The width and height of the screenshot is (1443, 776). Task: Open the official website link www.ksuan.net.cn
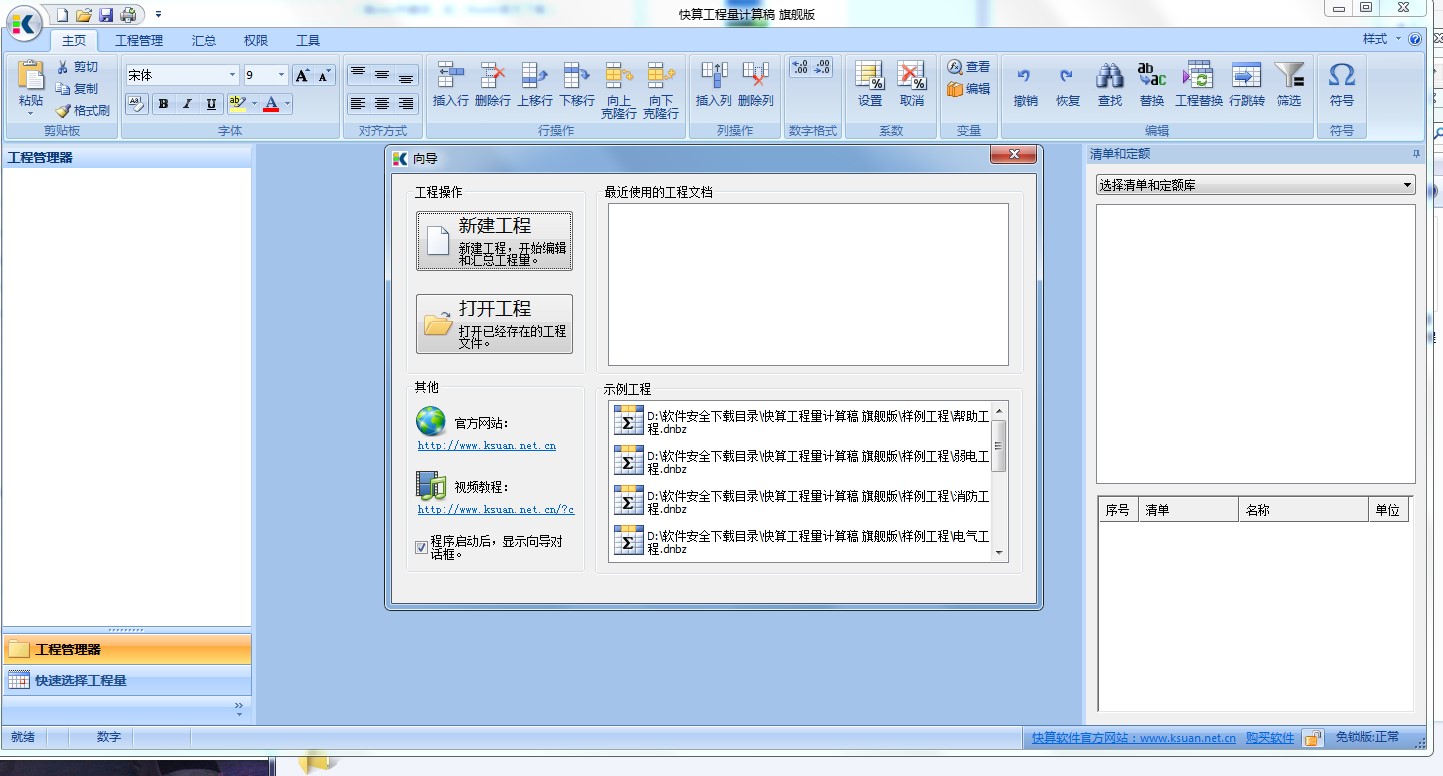(487, 446)
